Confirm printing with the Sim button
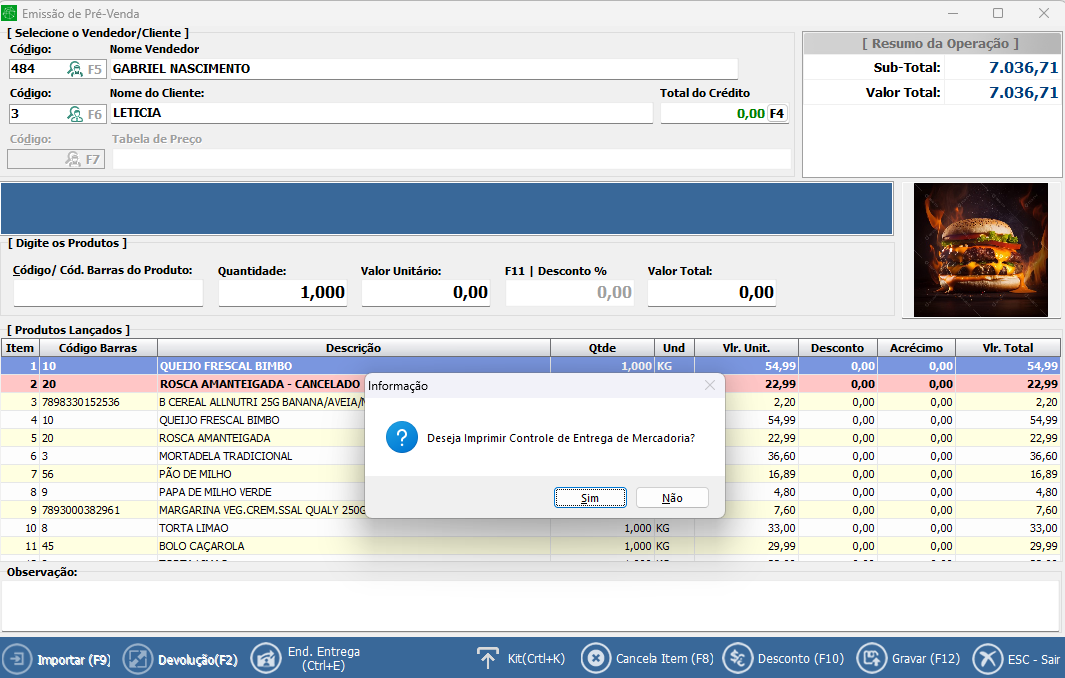The width and height of the screenshot is (1065, 678). tap(590, 498)
